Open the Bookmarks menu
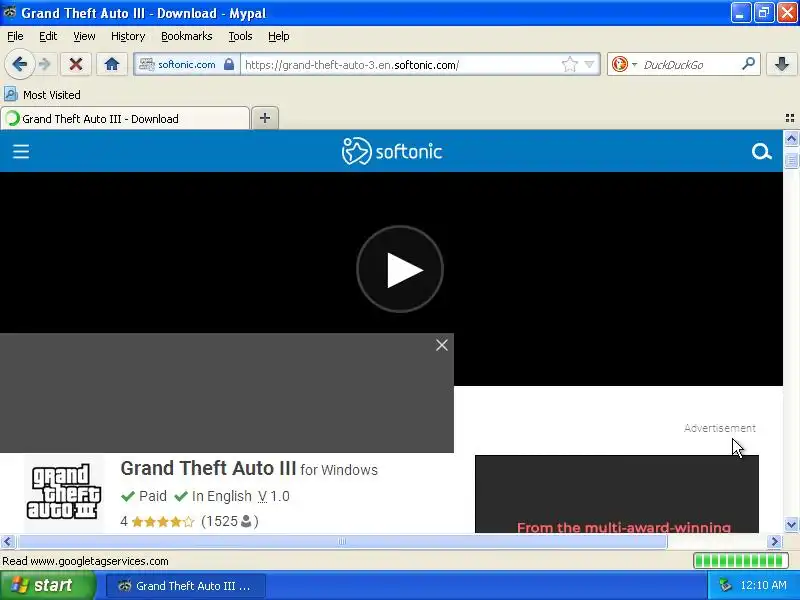Image resolution: width=800 pixels, height=600 pixels. [187, 36]
